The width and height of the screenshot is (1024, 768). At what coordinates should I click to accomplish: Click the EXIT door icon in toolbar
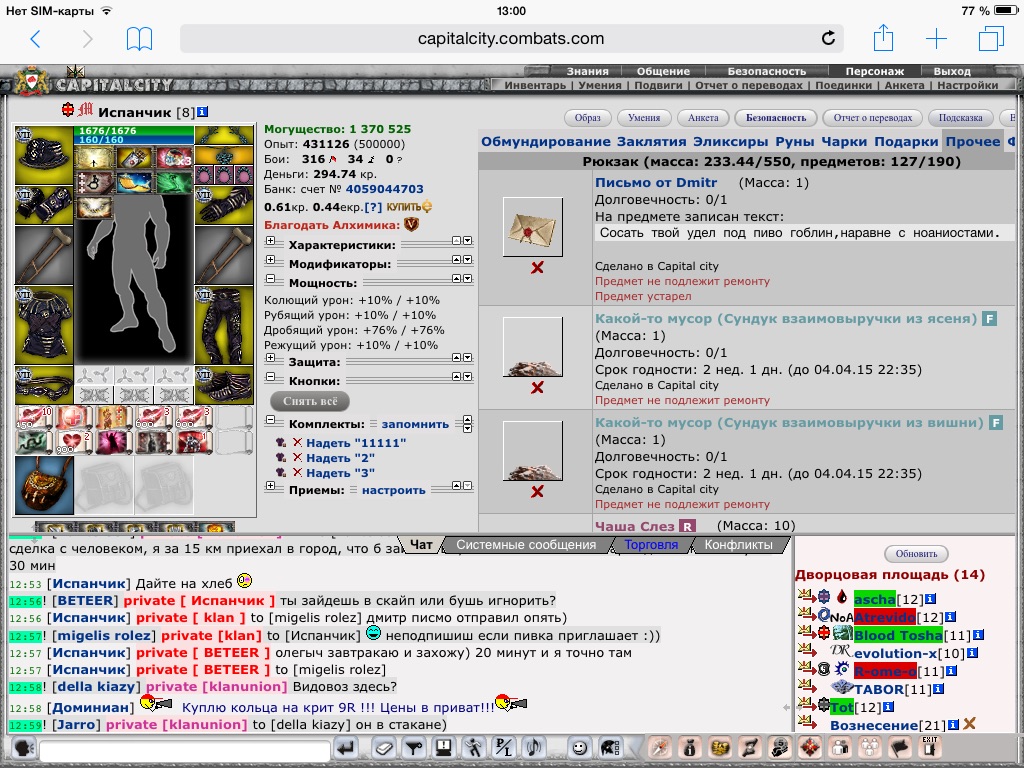pyautogui.click(x=930, y=748)
